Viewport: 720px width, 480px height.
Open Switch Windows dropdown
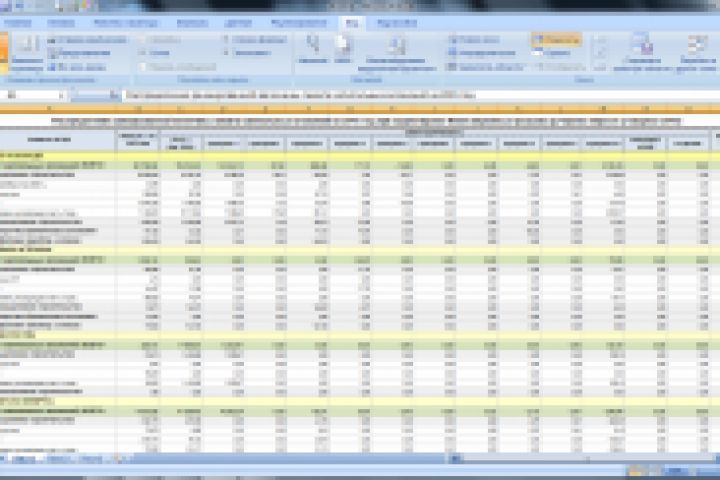click(698, 52)
